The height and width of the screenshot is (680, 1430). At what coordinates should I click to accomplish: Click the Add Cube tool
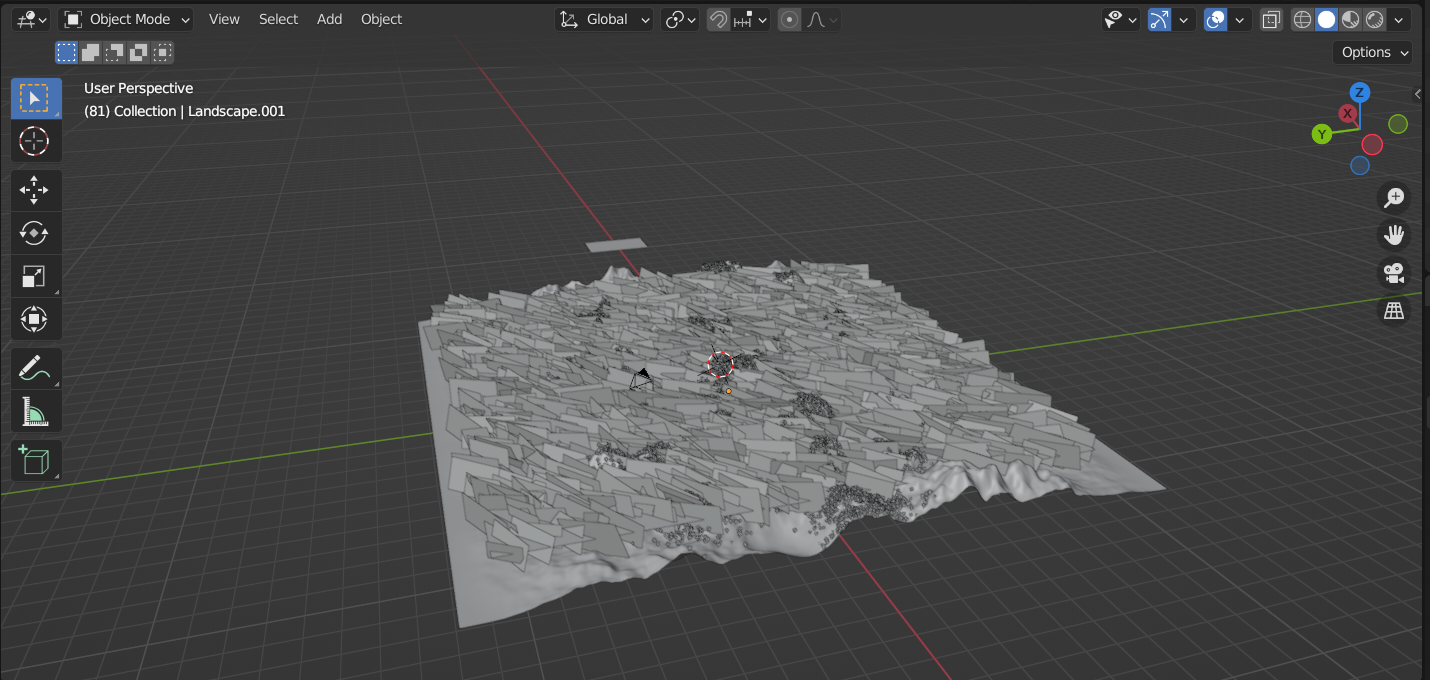point(35,461)
